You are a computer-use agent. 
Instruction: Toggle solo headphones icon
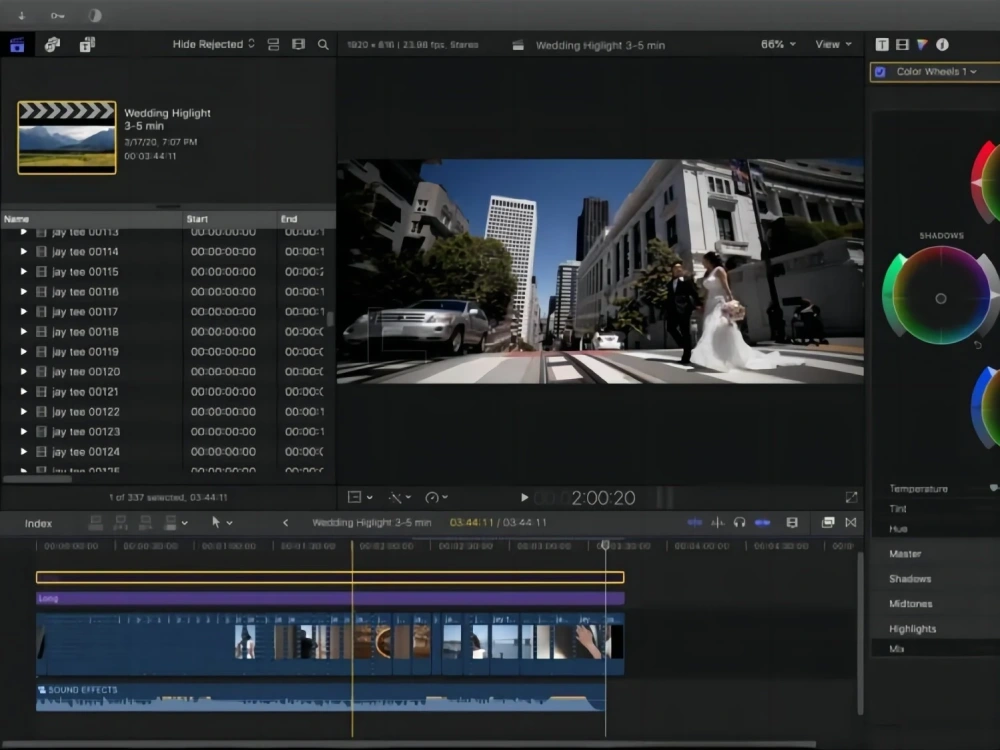[739, 522]
